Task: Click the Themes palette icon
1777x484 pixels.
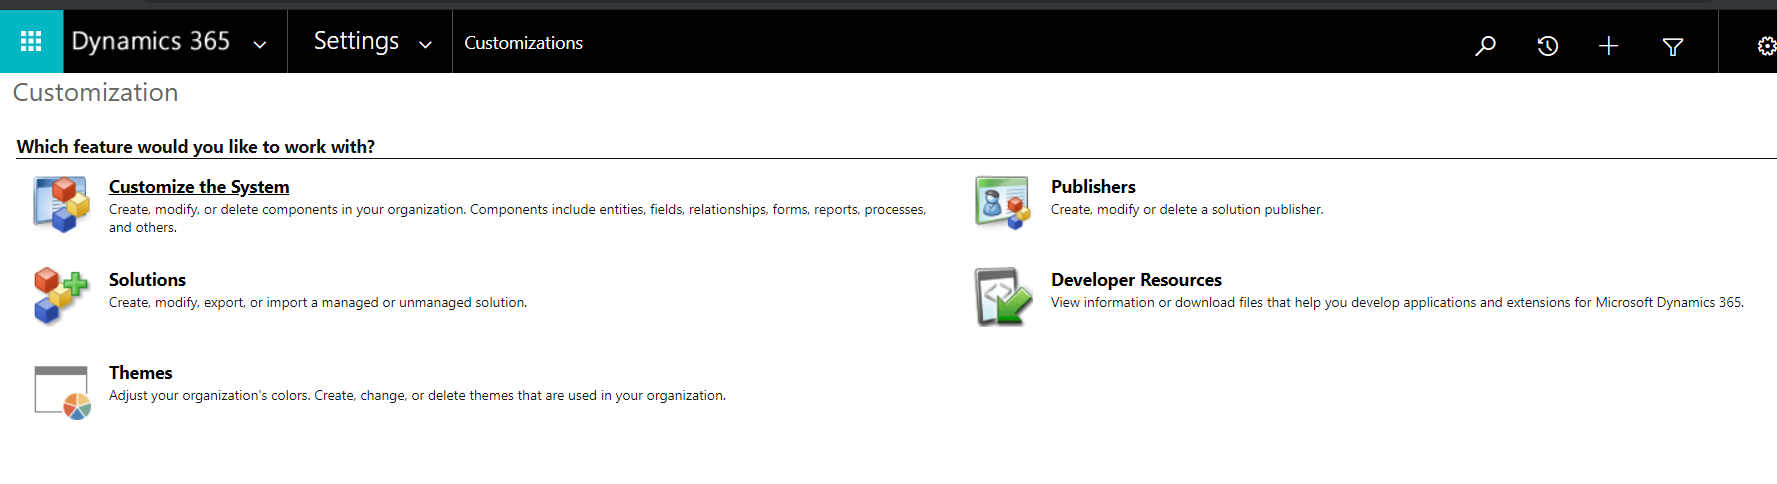Action: coord(62,392)
